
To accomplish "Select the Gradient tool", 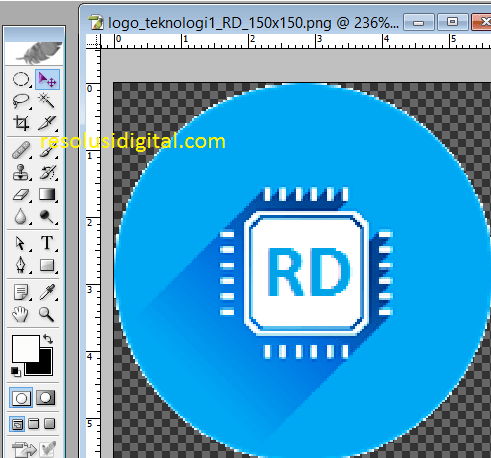I will (x=47, y=194).
